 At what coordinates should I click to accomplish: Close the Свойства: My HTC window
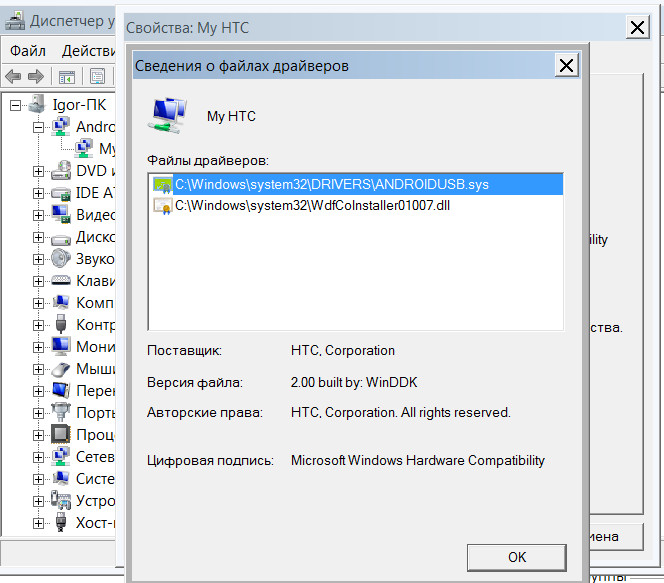point(637,28)
